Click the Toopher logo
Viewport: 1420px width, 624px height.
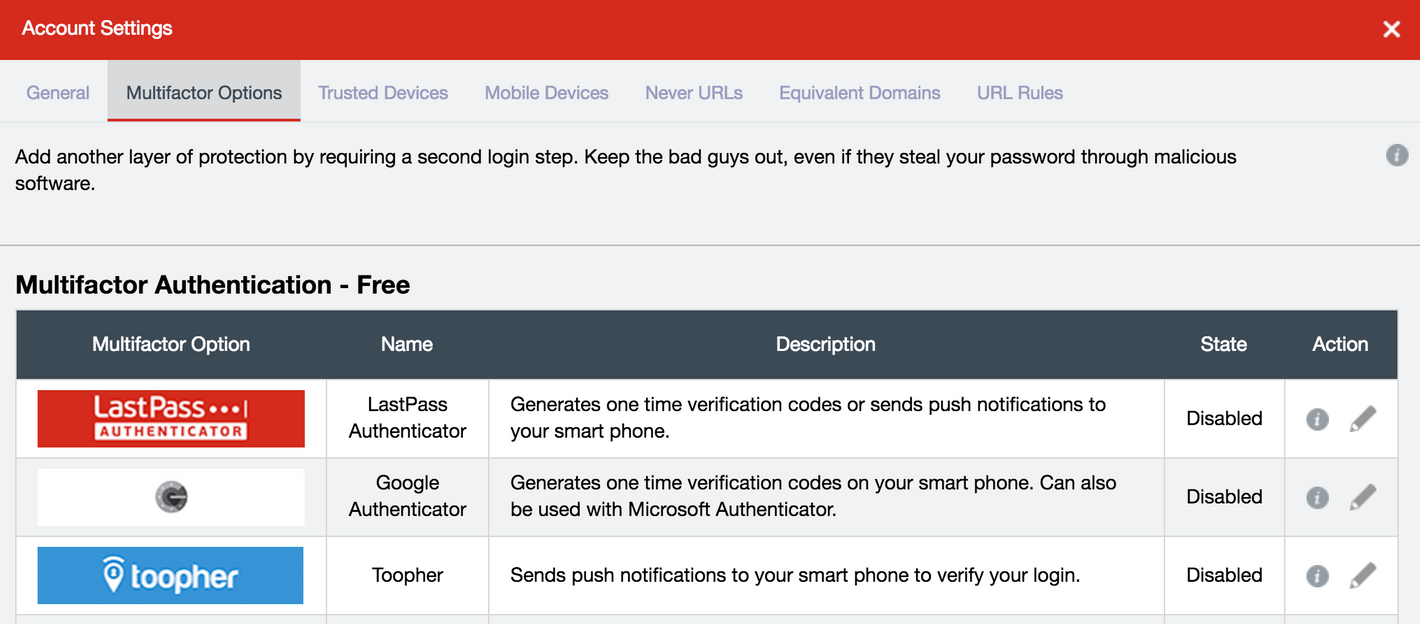pos(170,575)
